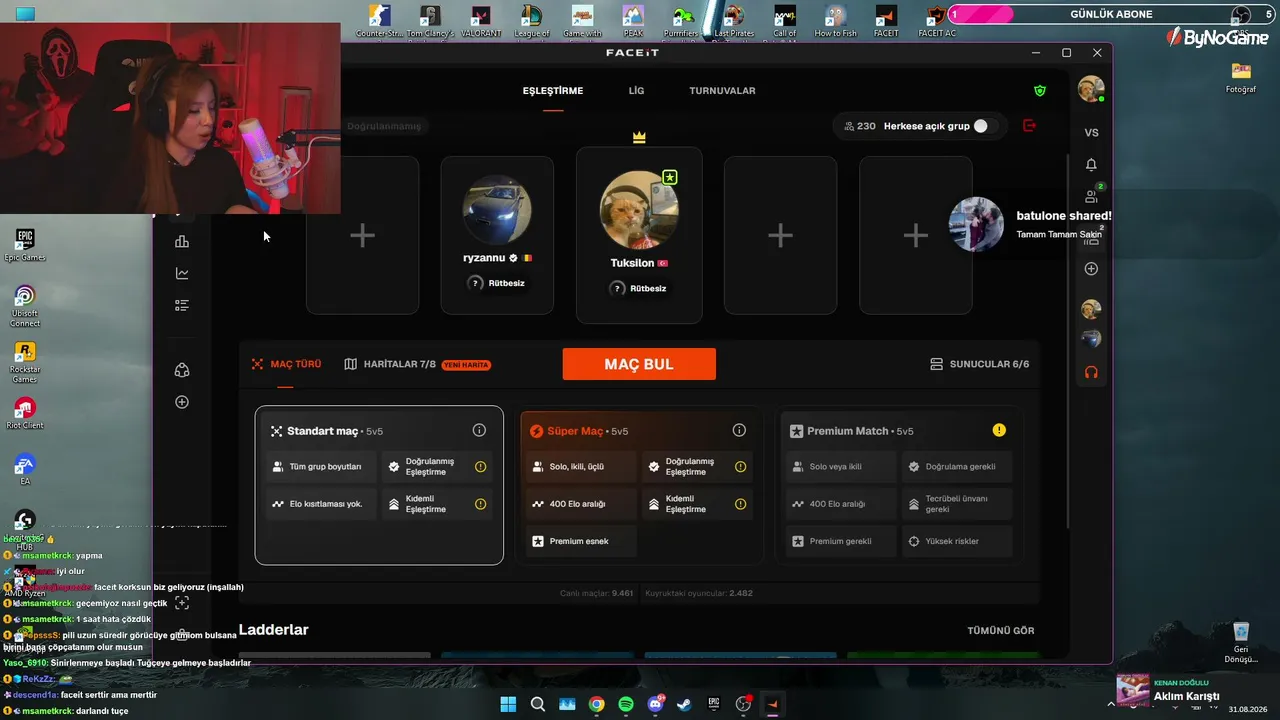Click the FACEIT app in the taskbar
The height and width of the screenshot is (720, 1280).
pos(772,704)
